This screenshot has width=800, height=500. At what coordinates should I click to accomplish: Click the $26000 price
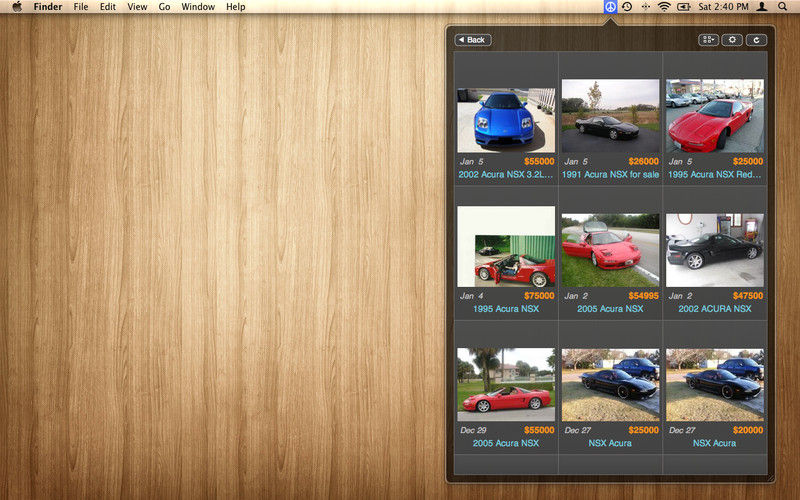(x=644, y=161)
